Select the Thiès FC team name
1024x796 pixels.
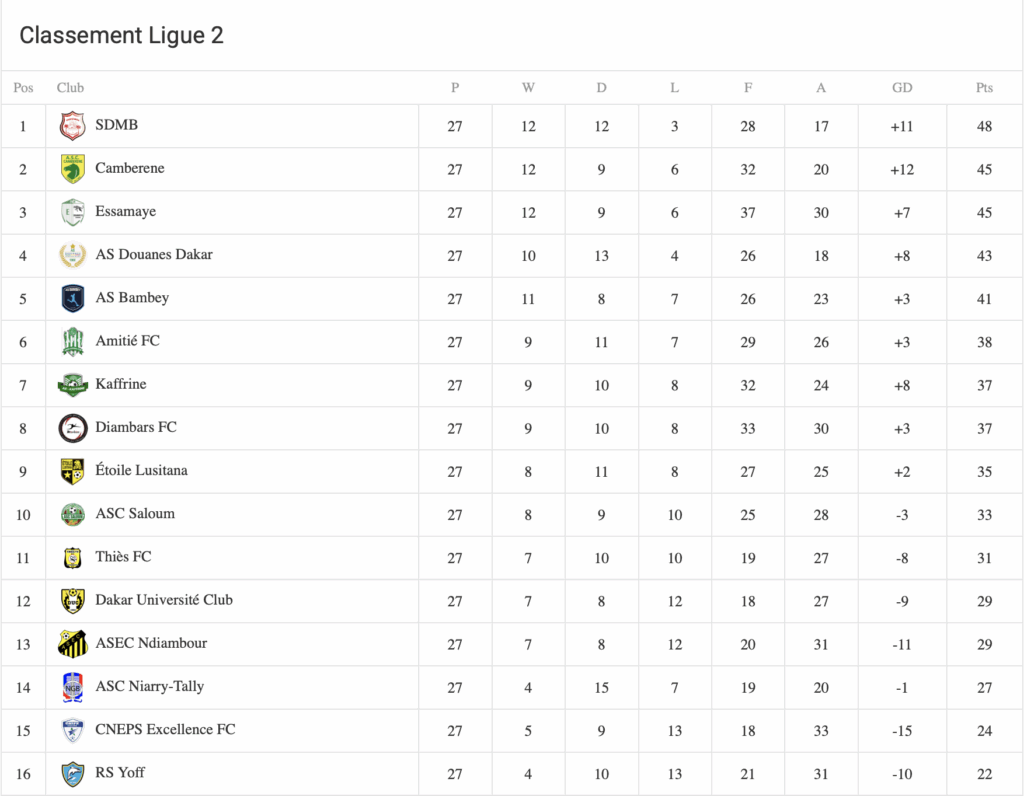(x=123, y=557)
